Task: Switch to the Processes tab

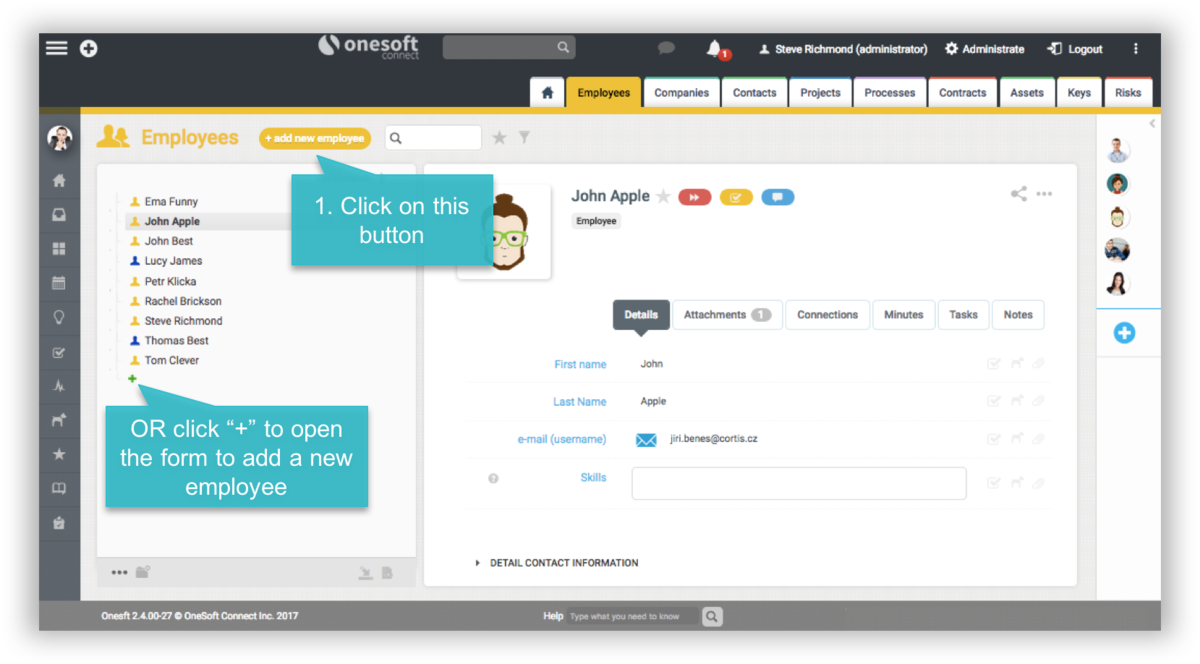Action: (x=889, y=92)
